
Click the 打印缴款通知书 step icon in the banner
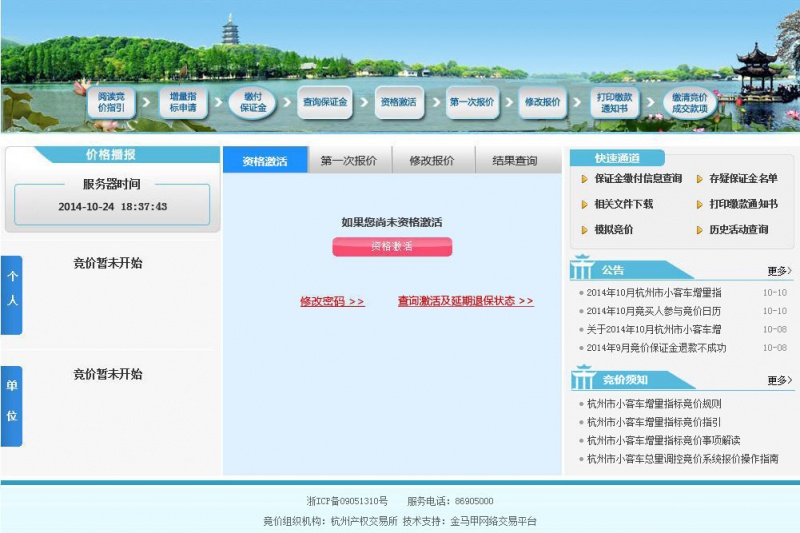click(614, 102)
